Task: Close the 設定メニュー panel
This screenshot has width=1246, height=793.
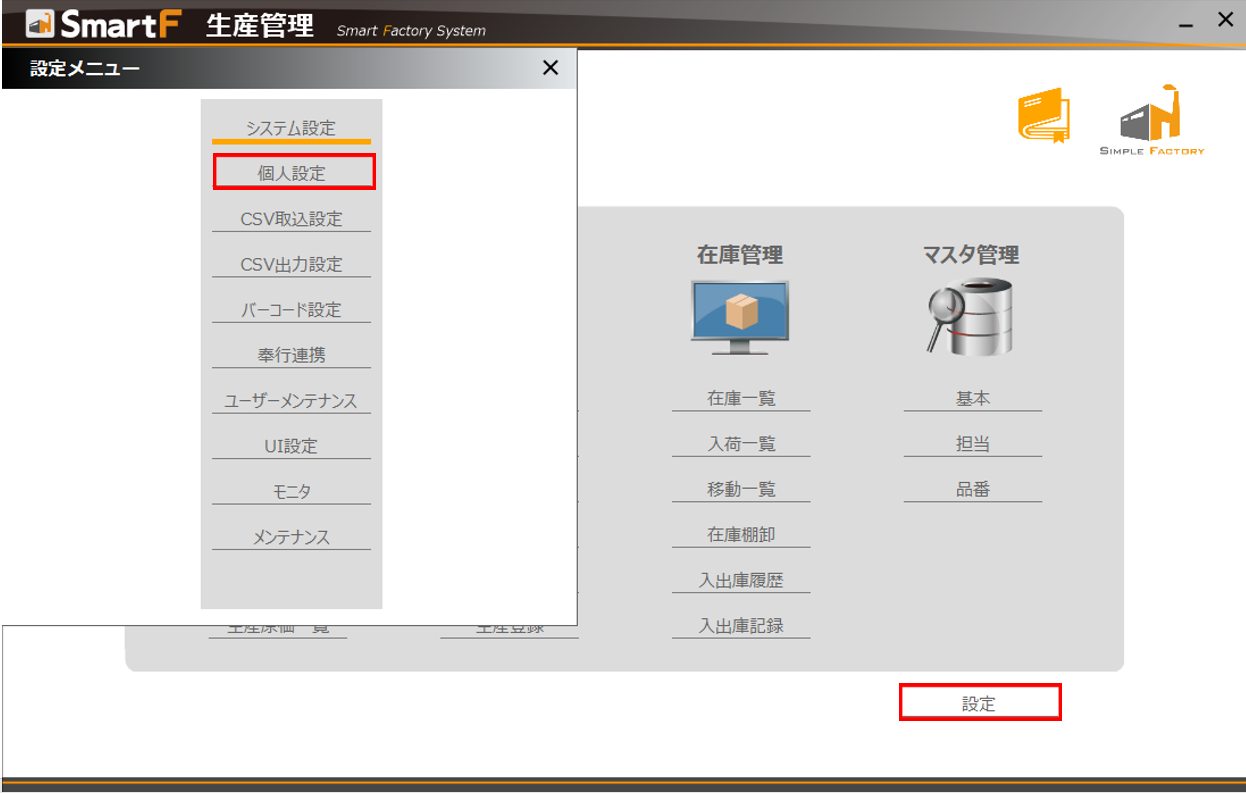Action: [x=550, y=68]
